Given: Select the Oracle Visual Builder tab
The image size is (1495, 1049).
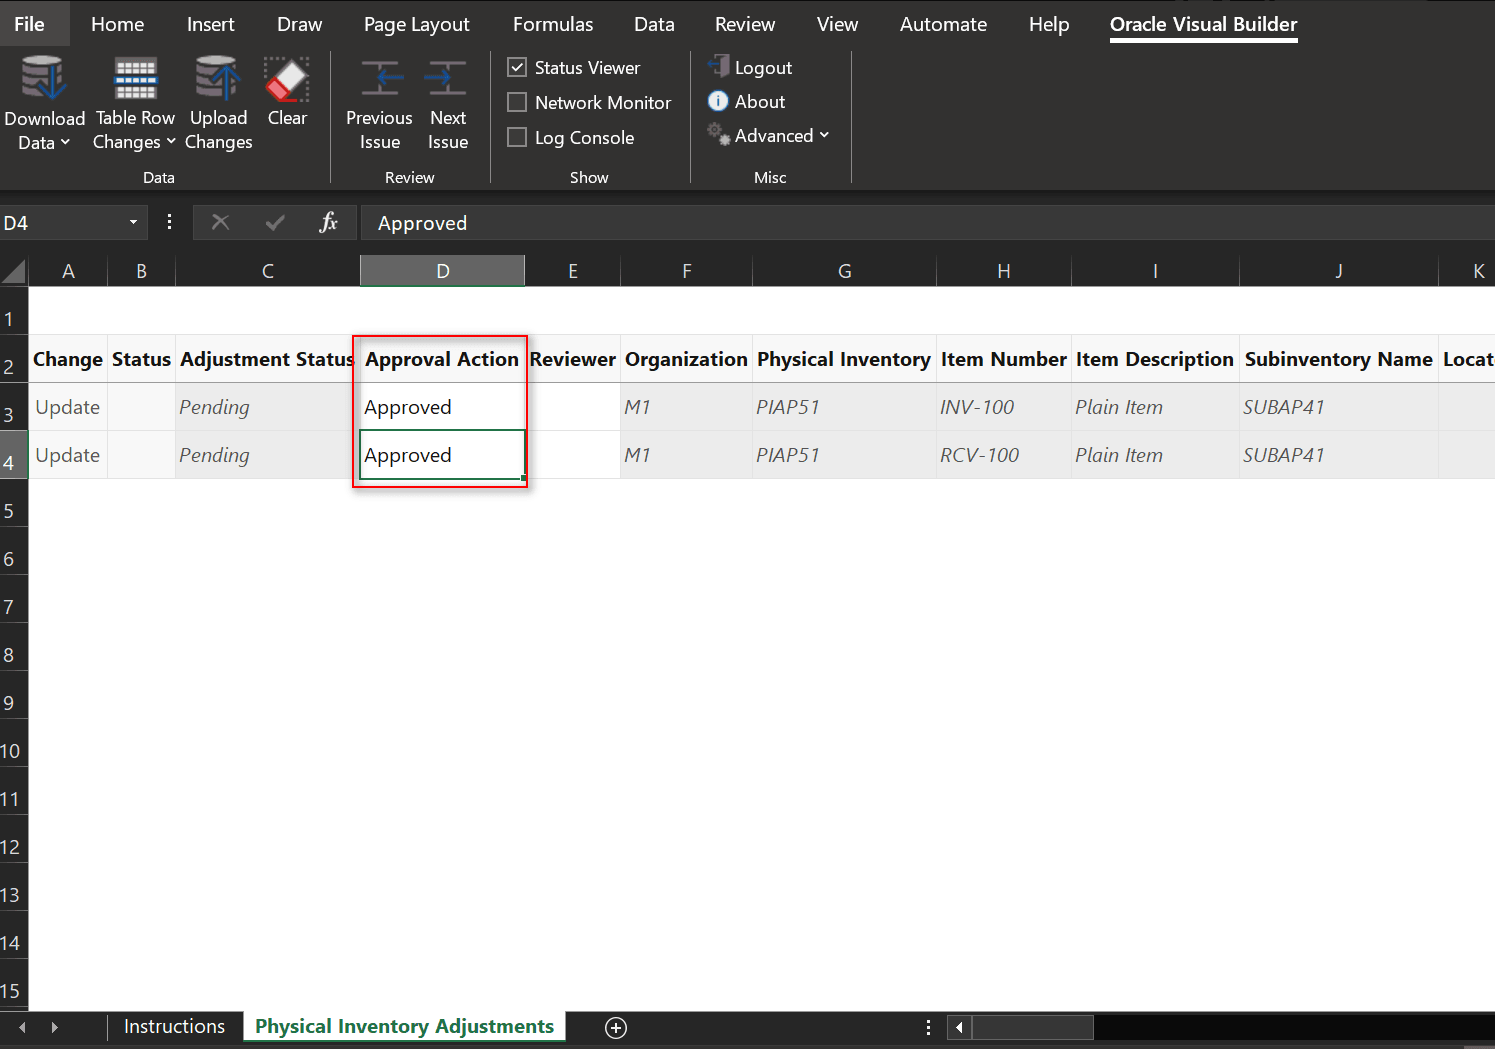Looking at the screenshot, I should [x=1203, y=24].
